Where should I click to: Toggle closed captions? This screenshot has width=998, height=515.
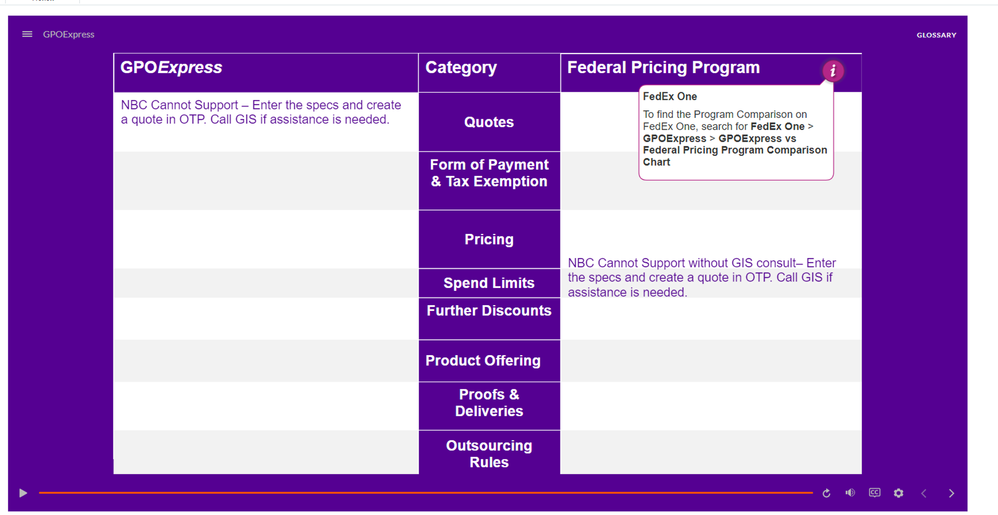(x=874, y=493)
